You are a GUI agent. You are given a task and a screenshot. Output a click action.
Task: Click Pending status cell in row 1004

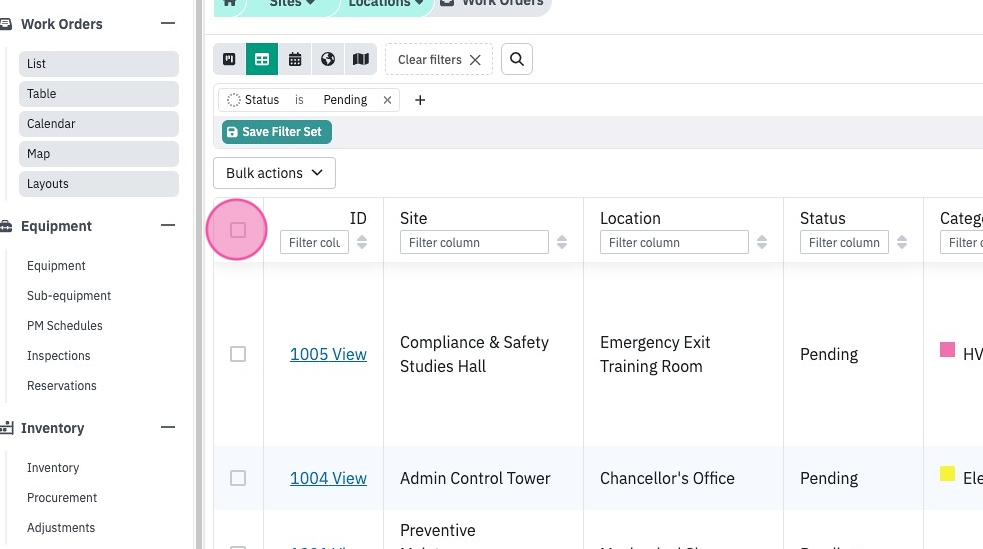829,478
